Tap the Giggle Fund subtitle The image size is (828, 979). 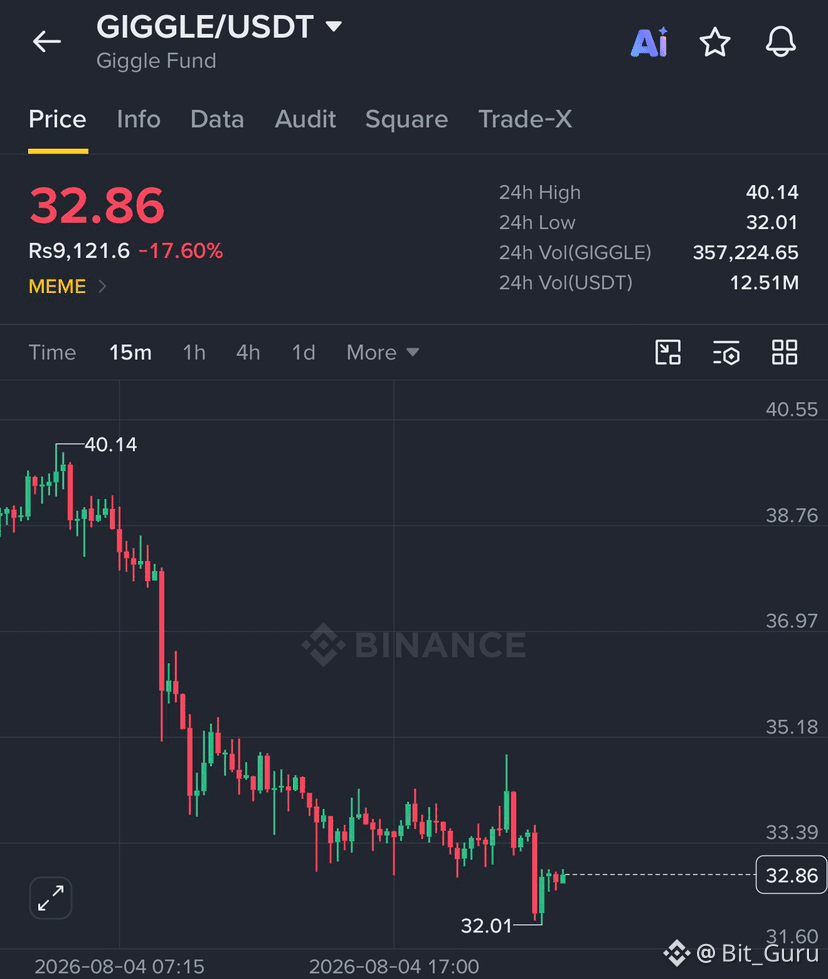[x=156, y=61]
